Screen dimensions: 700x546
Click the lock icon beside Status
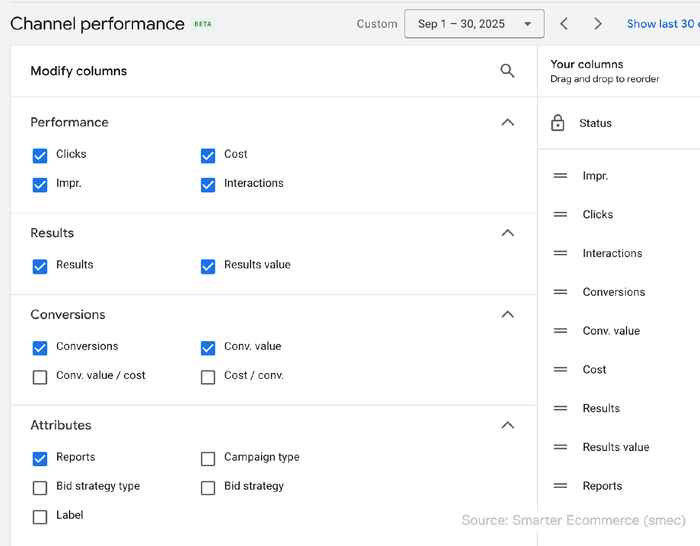[558, 123]
